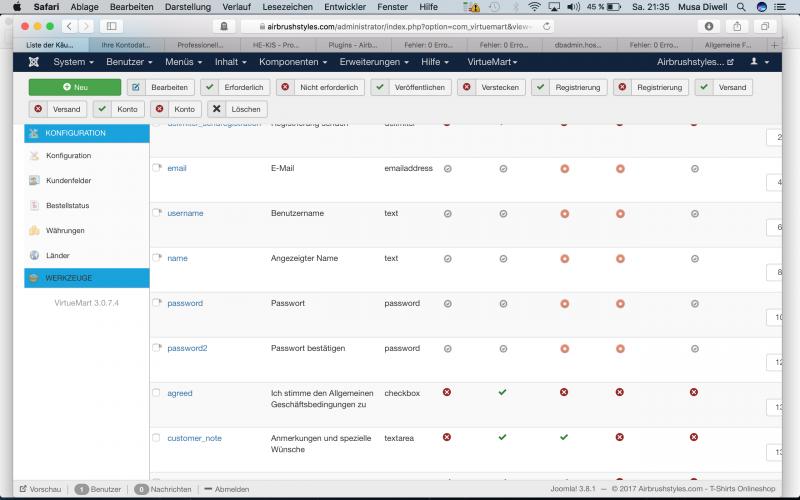Tick the checkbox for customer_note row

click(156, 438)
